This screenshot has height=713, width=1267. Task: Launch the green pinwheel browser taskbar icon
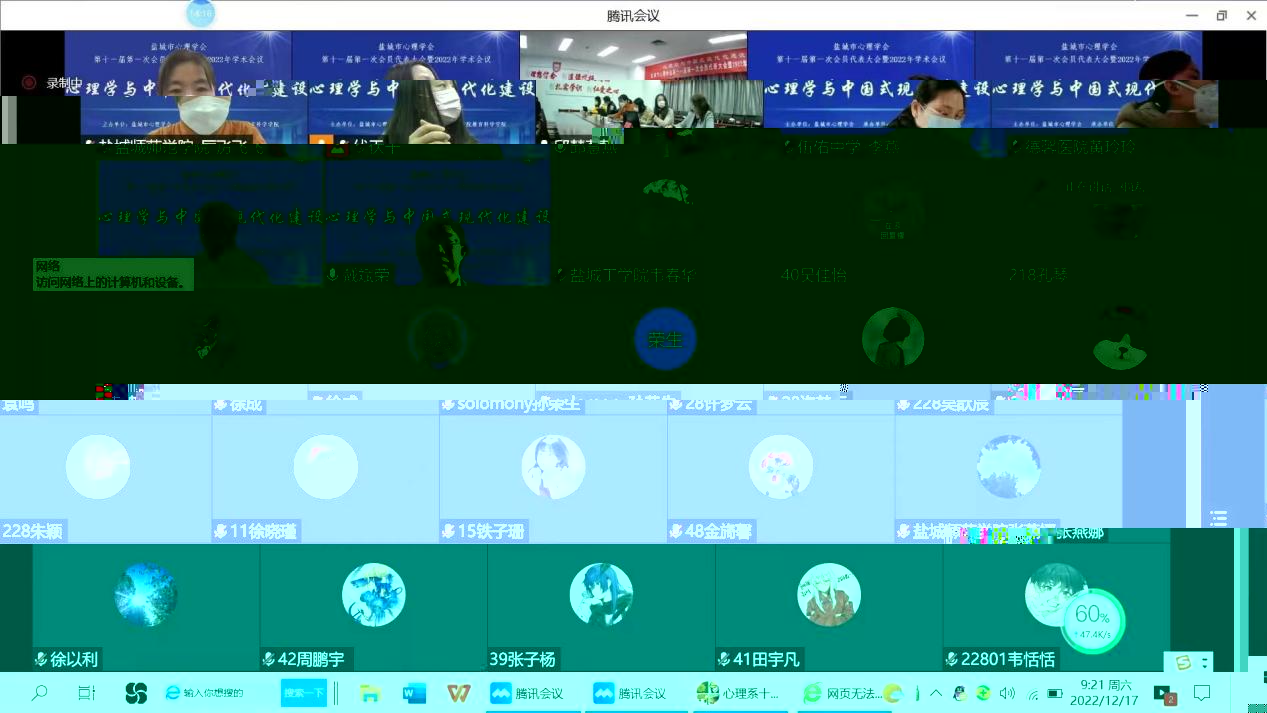(x=136, y=693)
